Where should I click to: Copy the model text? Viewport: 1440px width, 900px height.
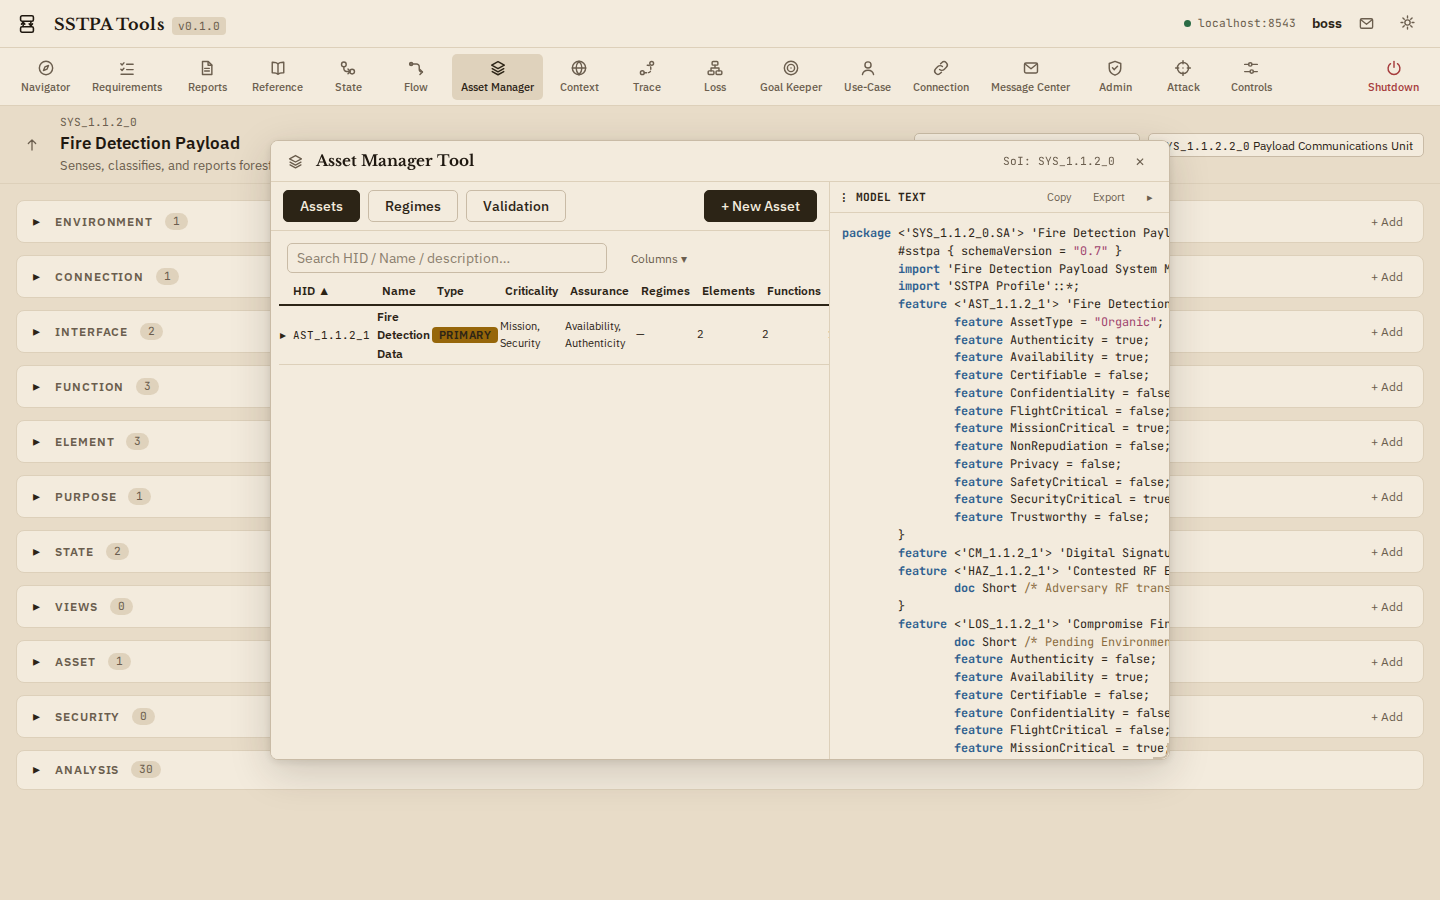click(1059, 198)
